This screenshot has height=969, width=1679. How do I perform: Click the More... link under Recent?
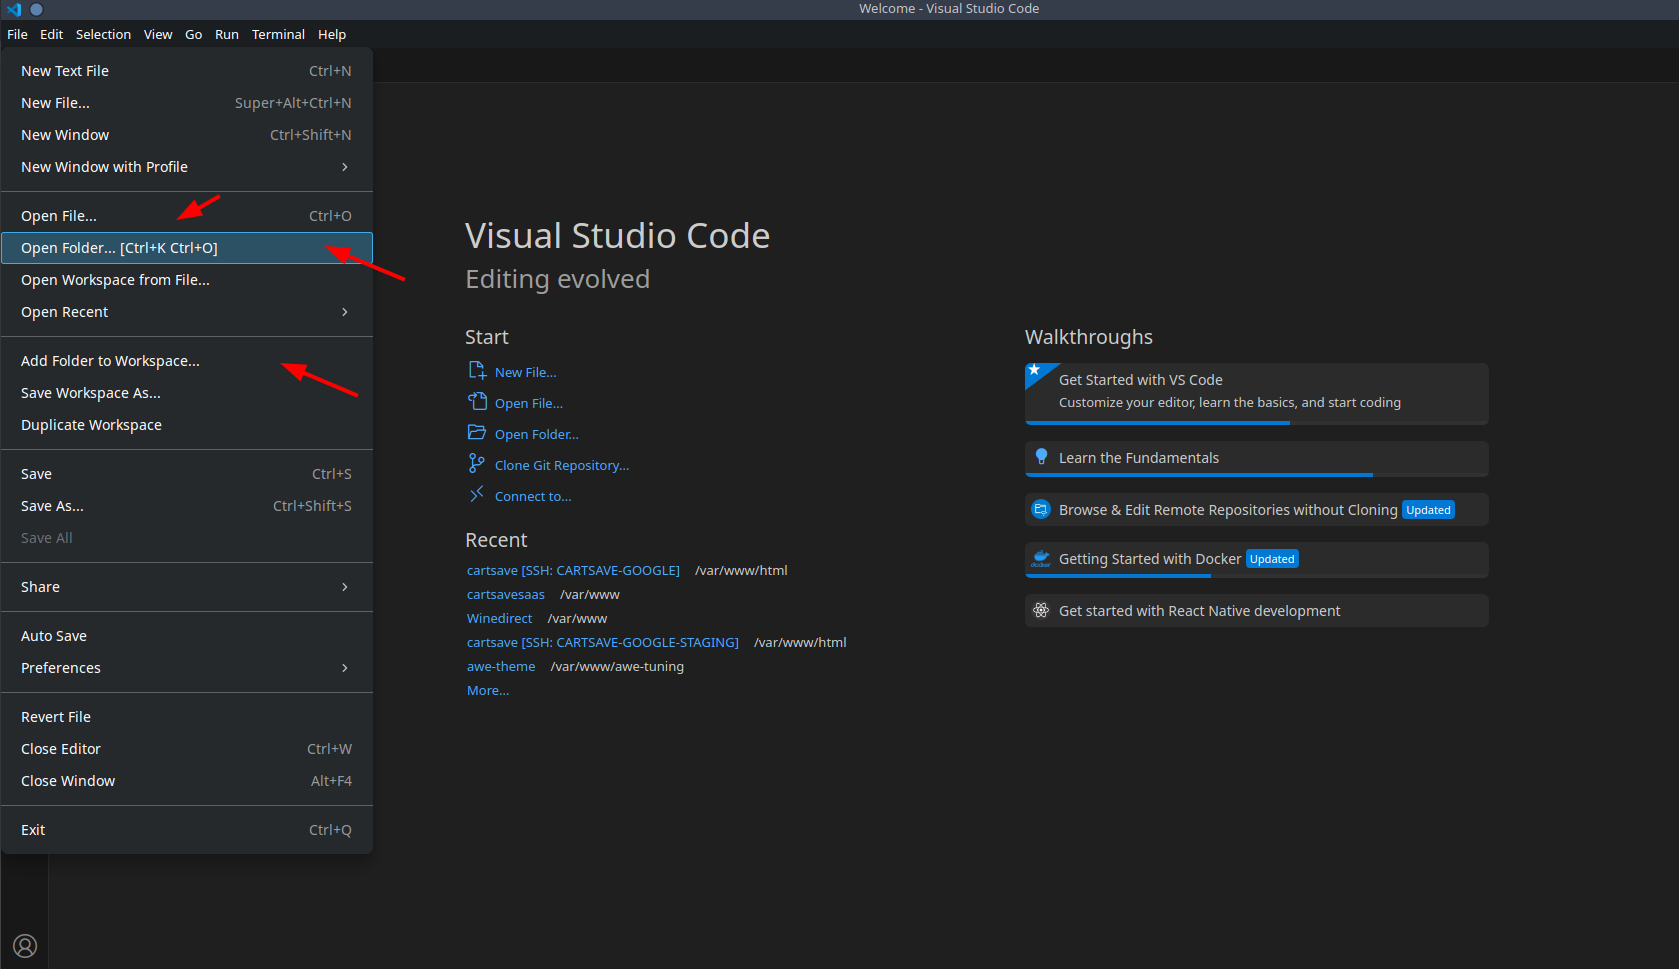point(487,690)
